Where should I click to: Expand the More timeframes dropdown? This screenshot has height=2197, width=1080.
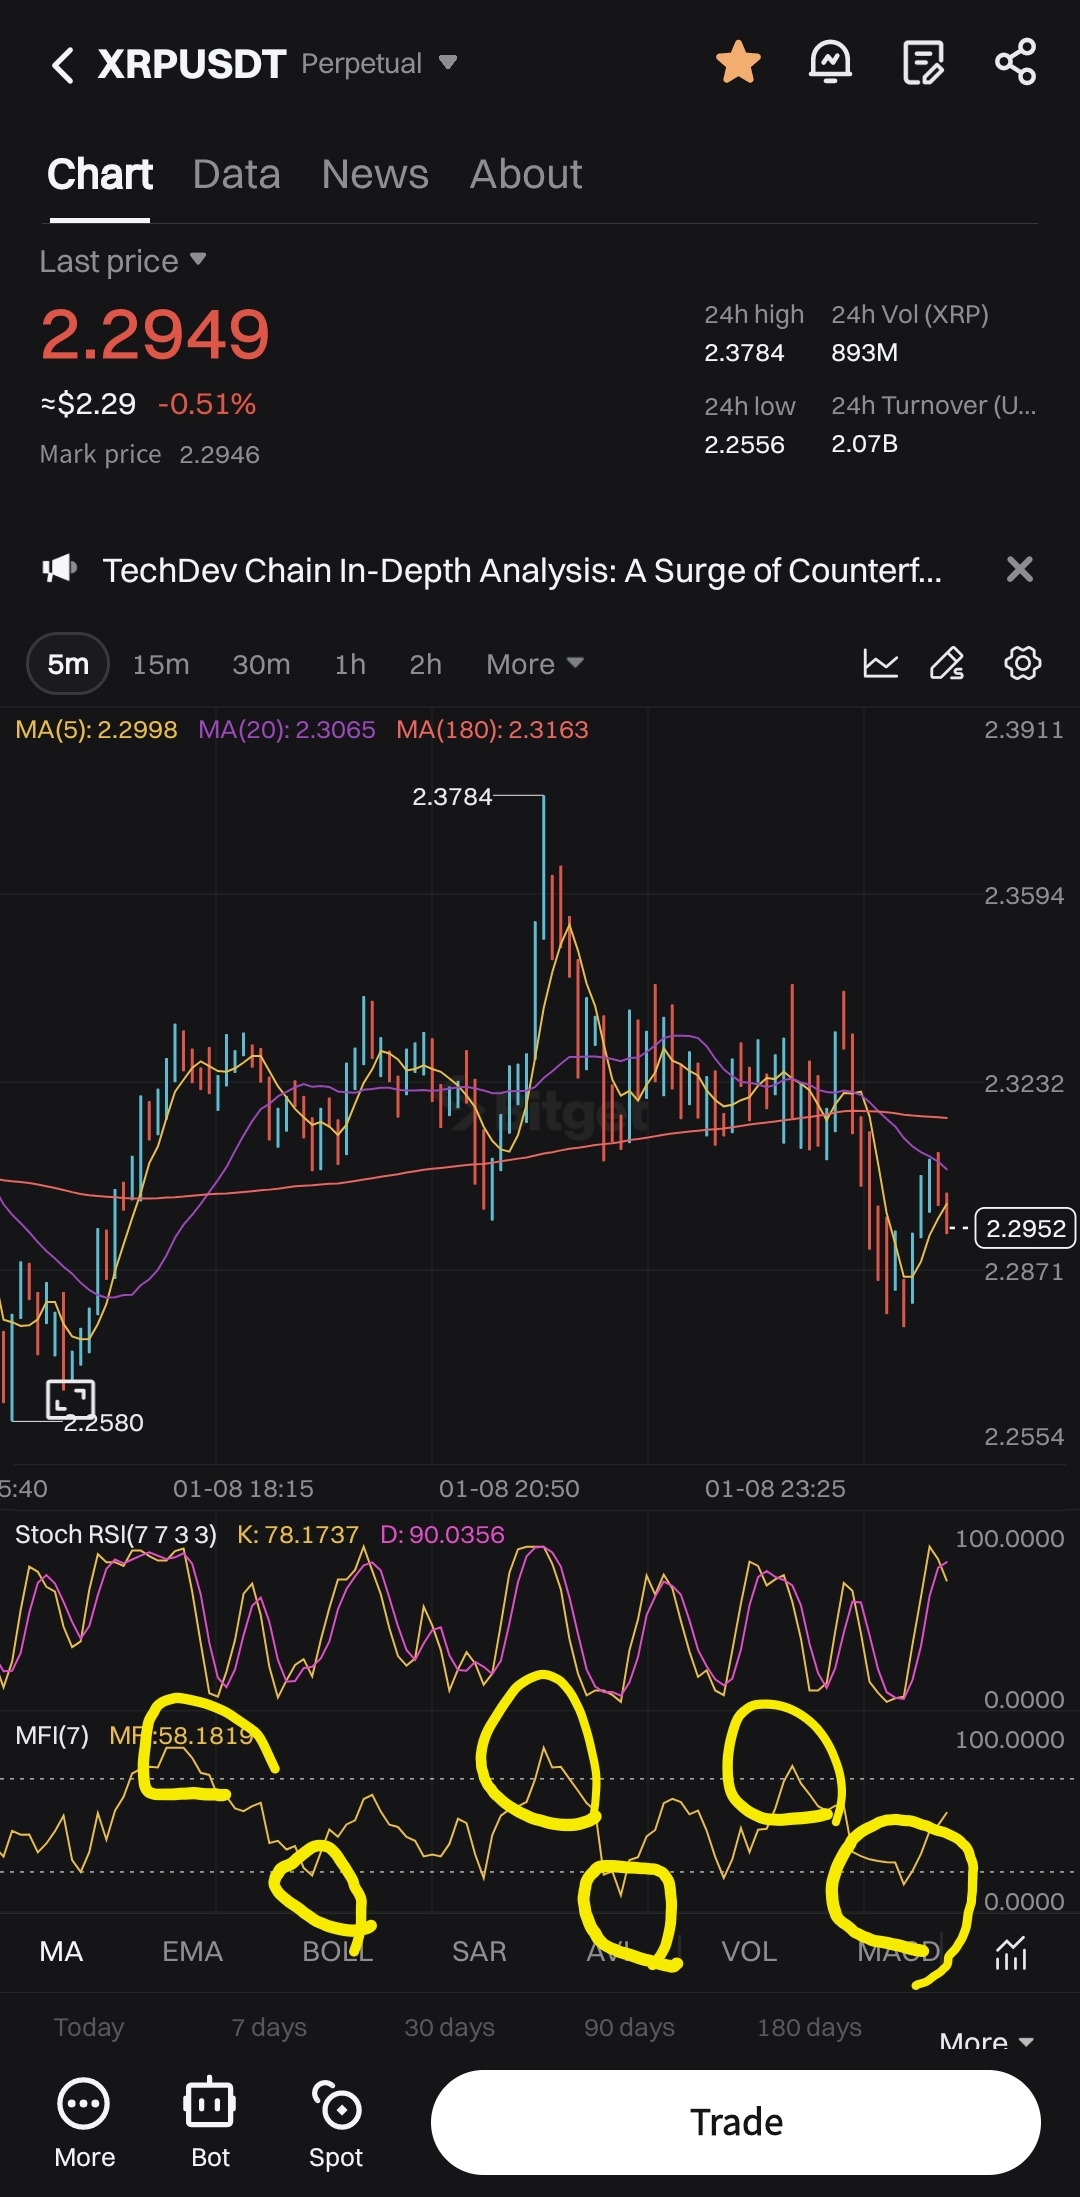point(535,664)
